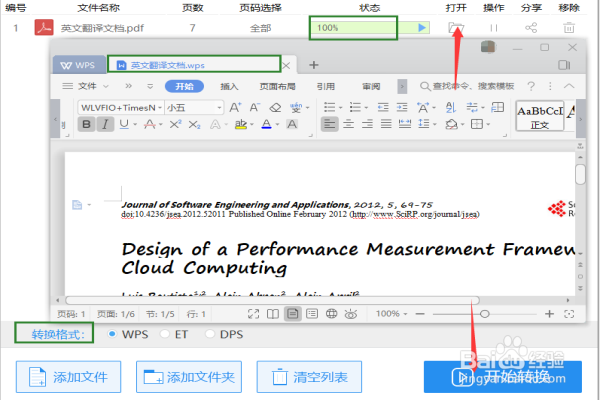Switch to web layout view
Image resolution: width=600 pixels, height=400 pixels.
pyautogui.click(x=331, y=314)
